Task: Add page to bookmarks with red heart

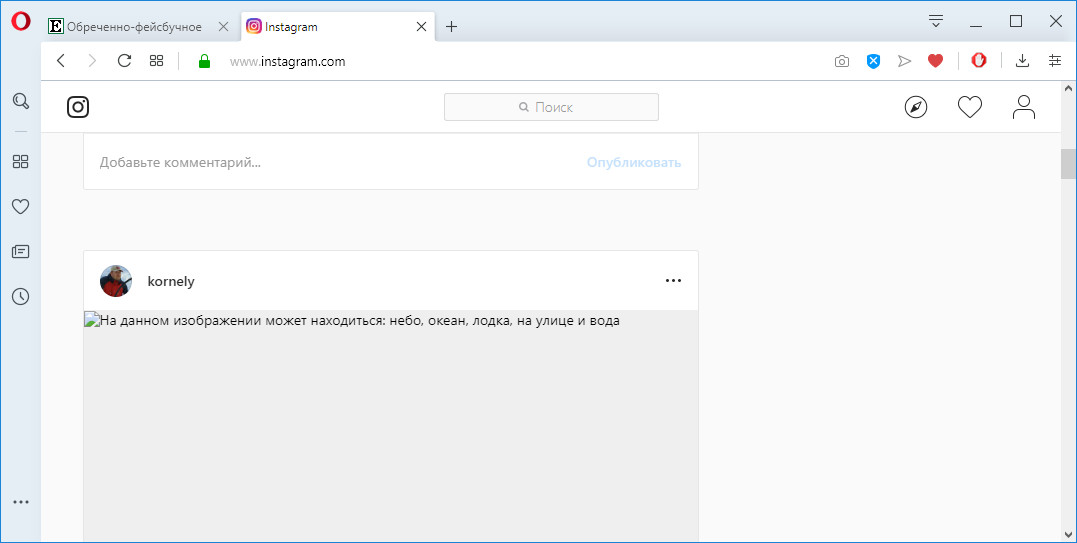Action: pyautogui.click(x=935, y=61)
